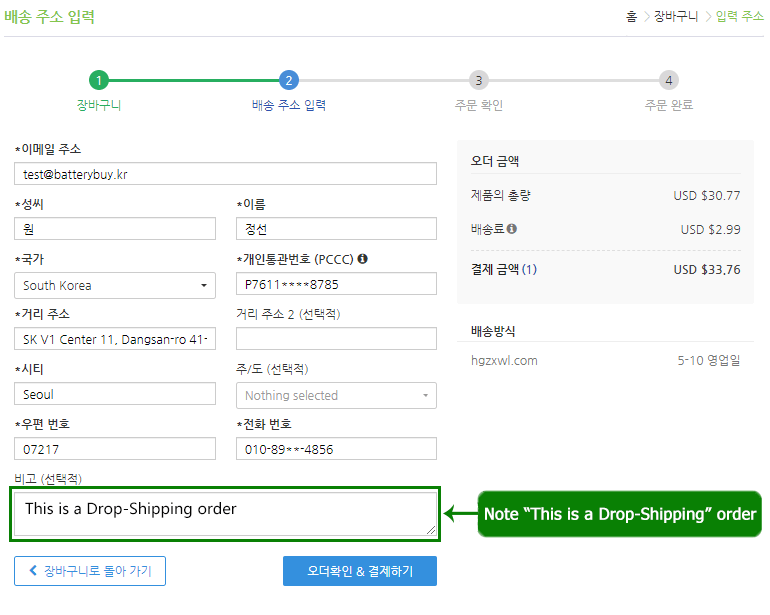
Task: Click the notes textarea resize handle
Action: click(x=432, y=531)
